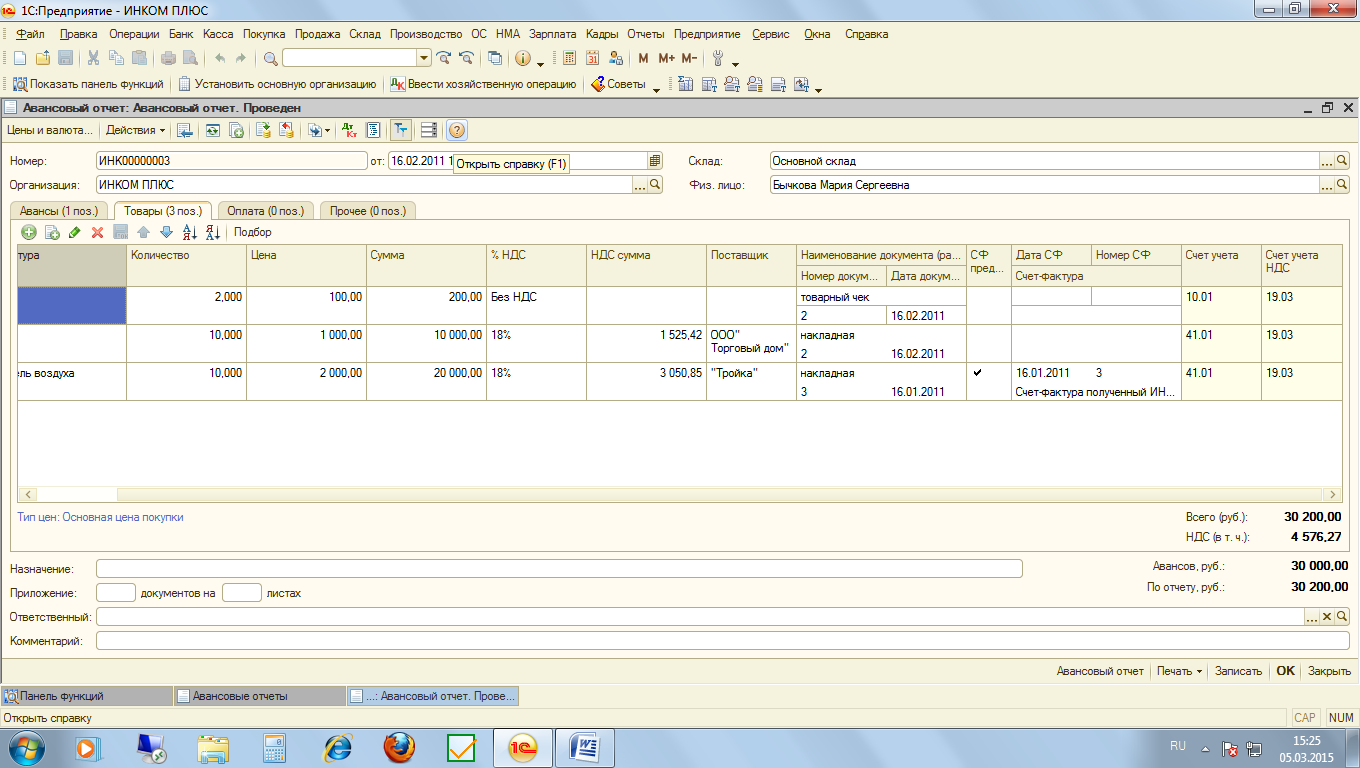Select the Панель функций window tab
The image size is (1360, 768).
pyautogui.click(x=86, y=696)
